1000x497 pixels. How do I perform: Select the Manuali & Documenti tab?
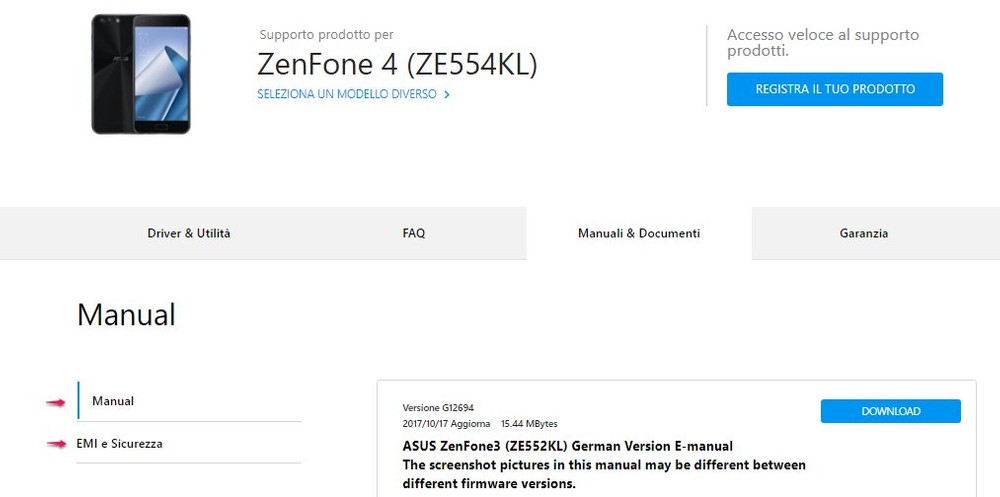pyautogui.click(x=639, y=233)
